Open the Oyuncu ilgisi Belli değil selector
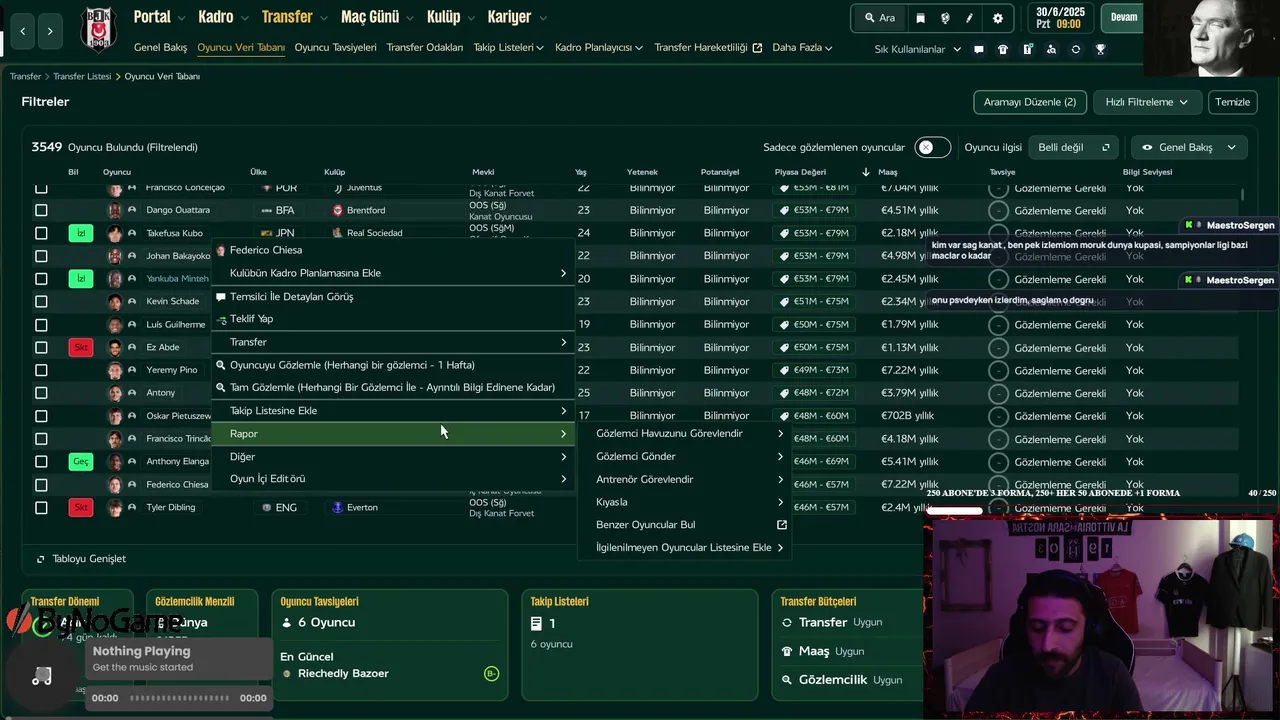Viewport: 1280px width, 720px height. pos(1073,147)
